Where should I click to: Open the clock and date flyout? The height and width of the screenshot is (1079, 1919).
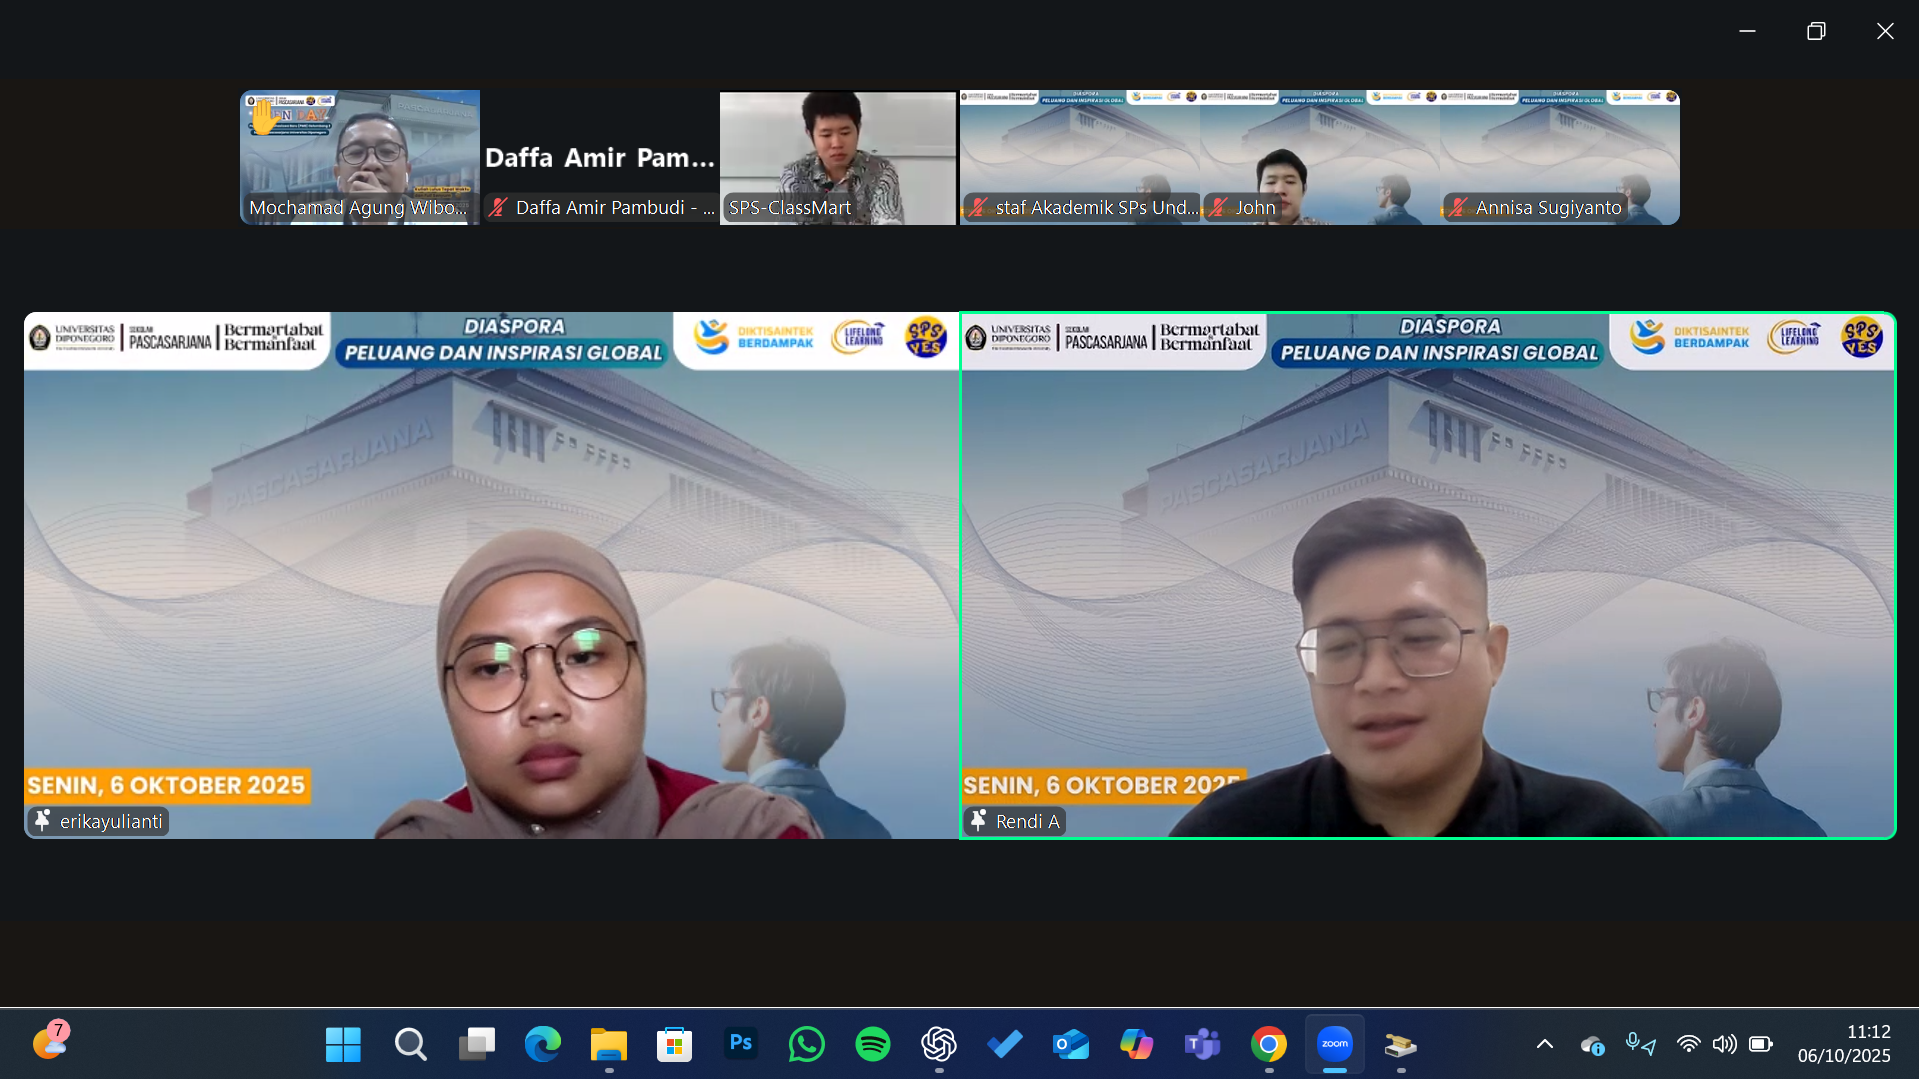point(1843,1044)
